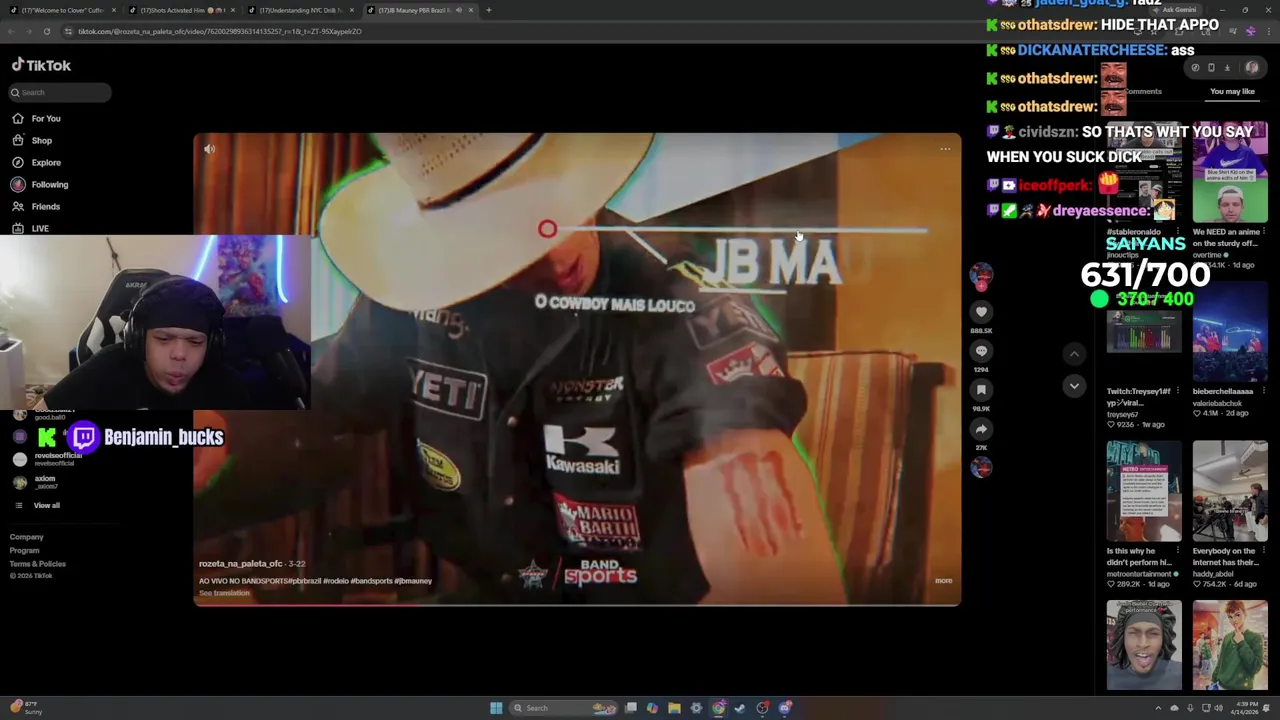The width and height of the screenshot is (1280, 720).
Task: Click the Windows taskbar search box
Action: (x=563, y=708)
